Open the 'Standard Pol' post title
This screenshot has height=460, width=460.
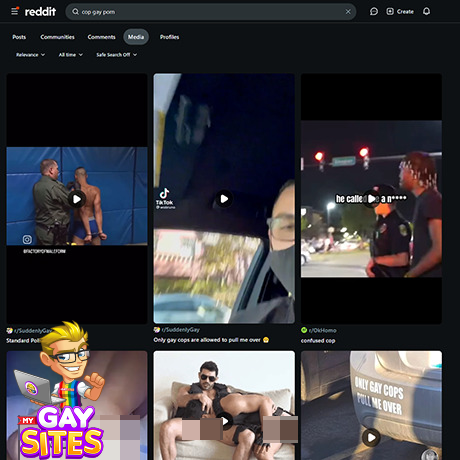pyautogui.click(x=23, y=341)
